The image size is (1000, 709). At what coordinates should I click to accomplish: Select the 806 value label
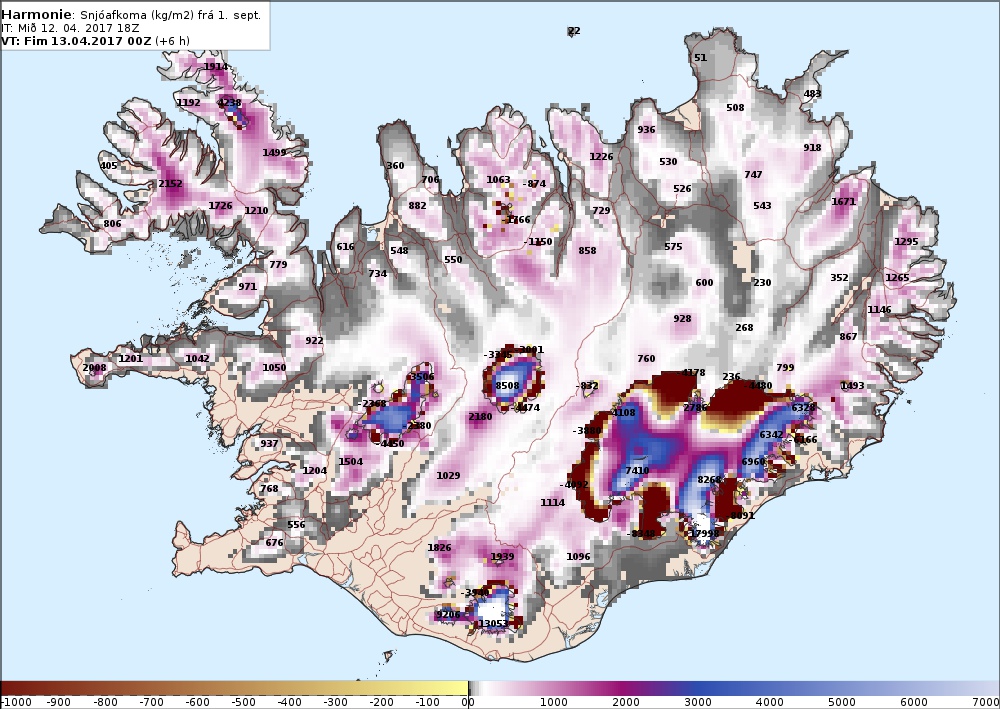[x=112, y=223]
